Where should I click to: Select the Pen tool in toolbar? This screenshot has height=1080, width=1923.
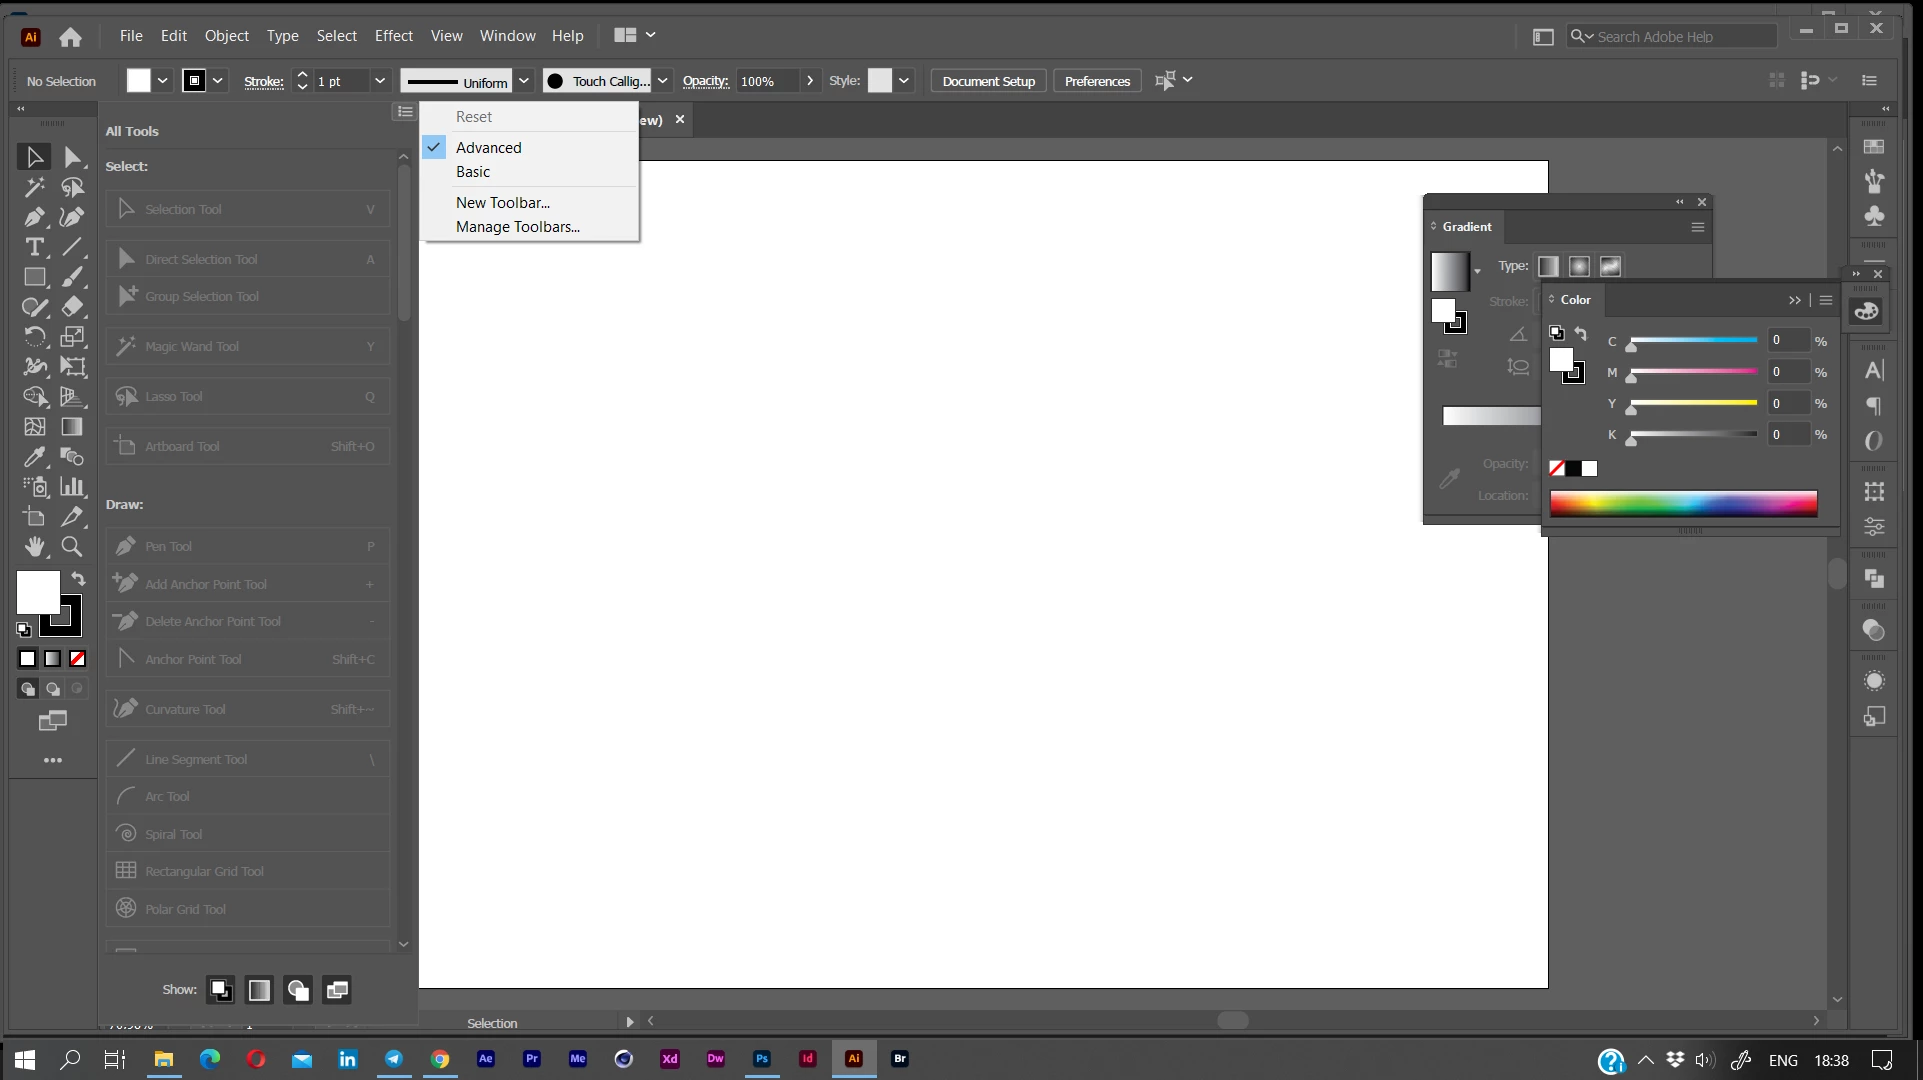point(35,217)
